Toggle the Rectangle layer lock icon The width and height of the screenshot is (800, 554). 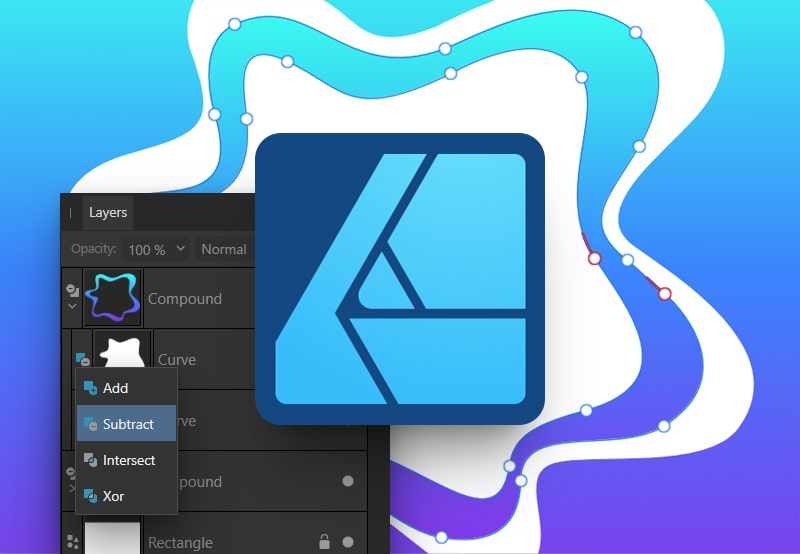coord(324,541)
